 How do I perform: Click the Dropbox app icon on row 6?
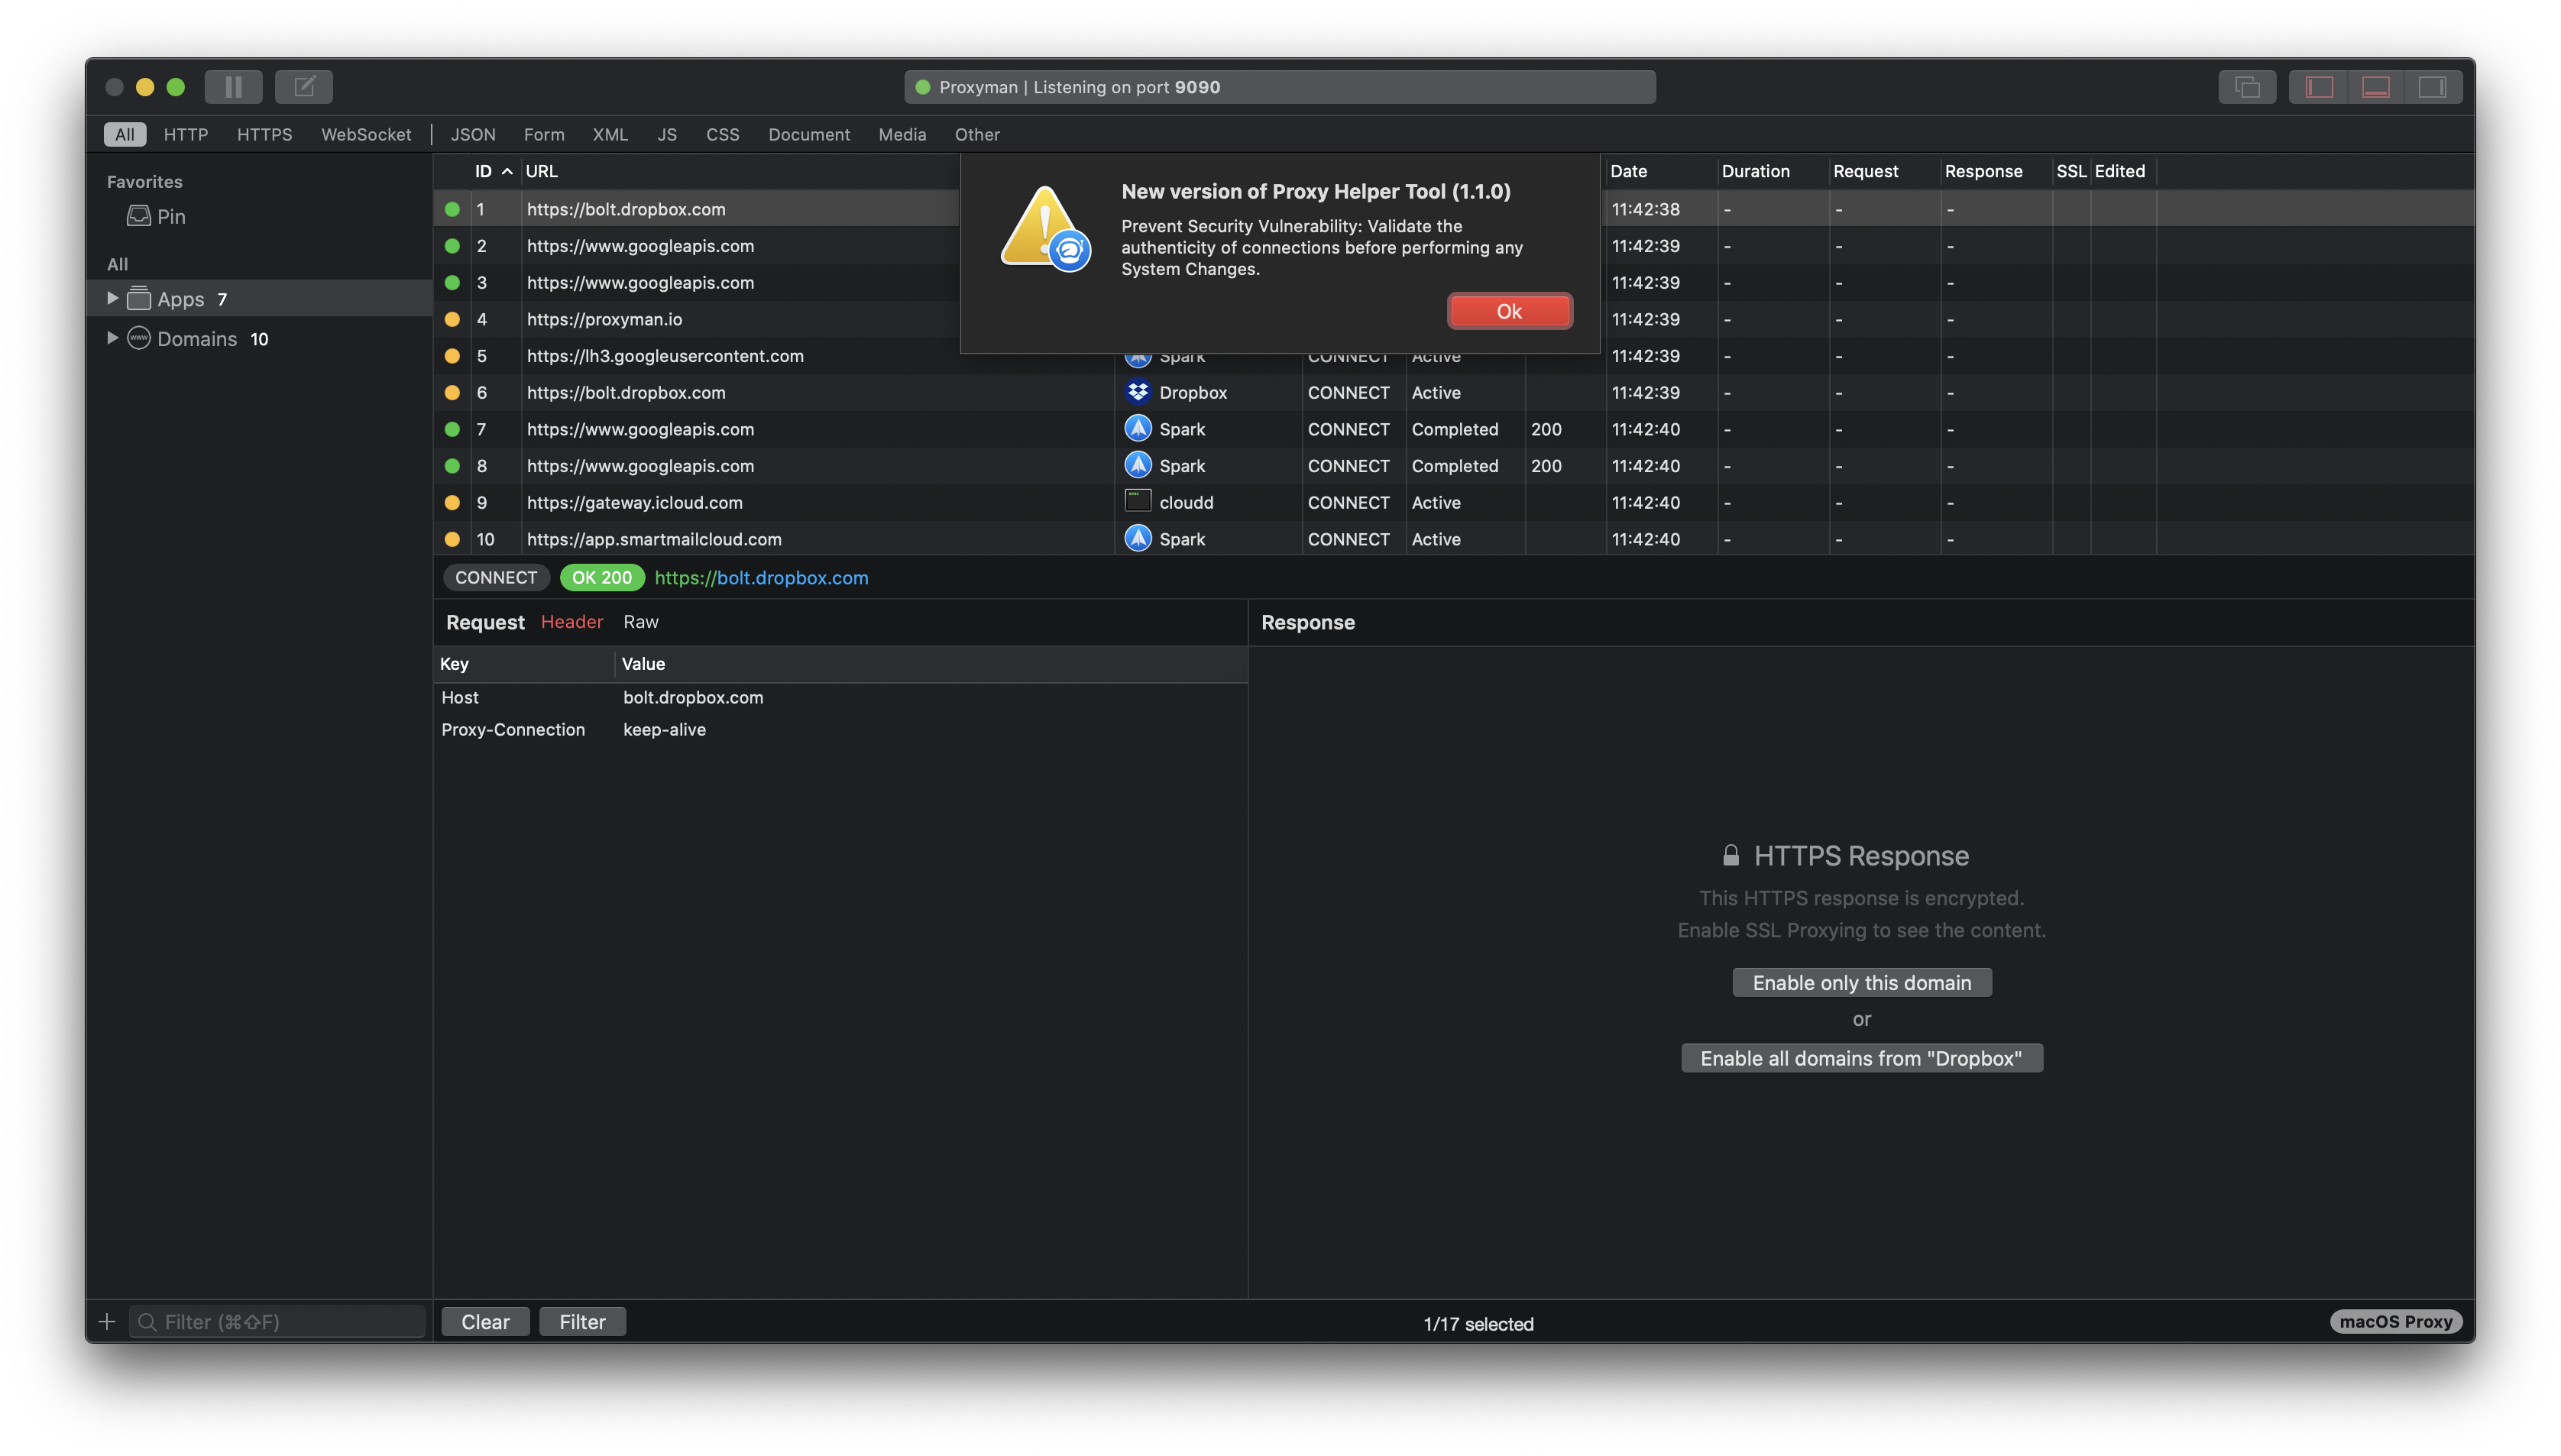click(x=1137, y=392)
